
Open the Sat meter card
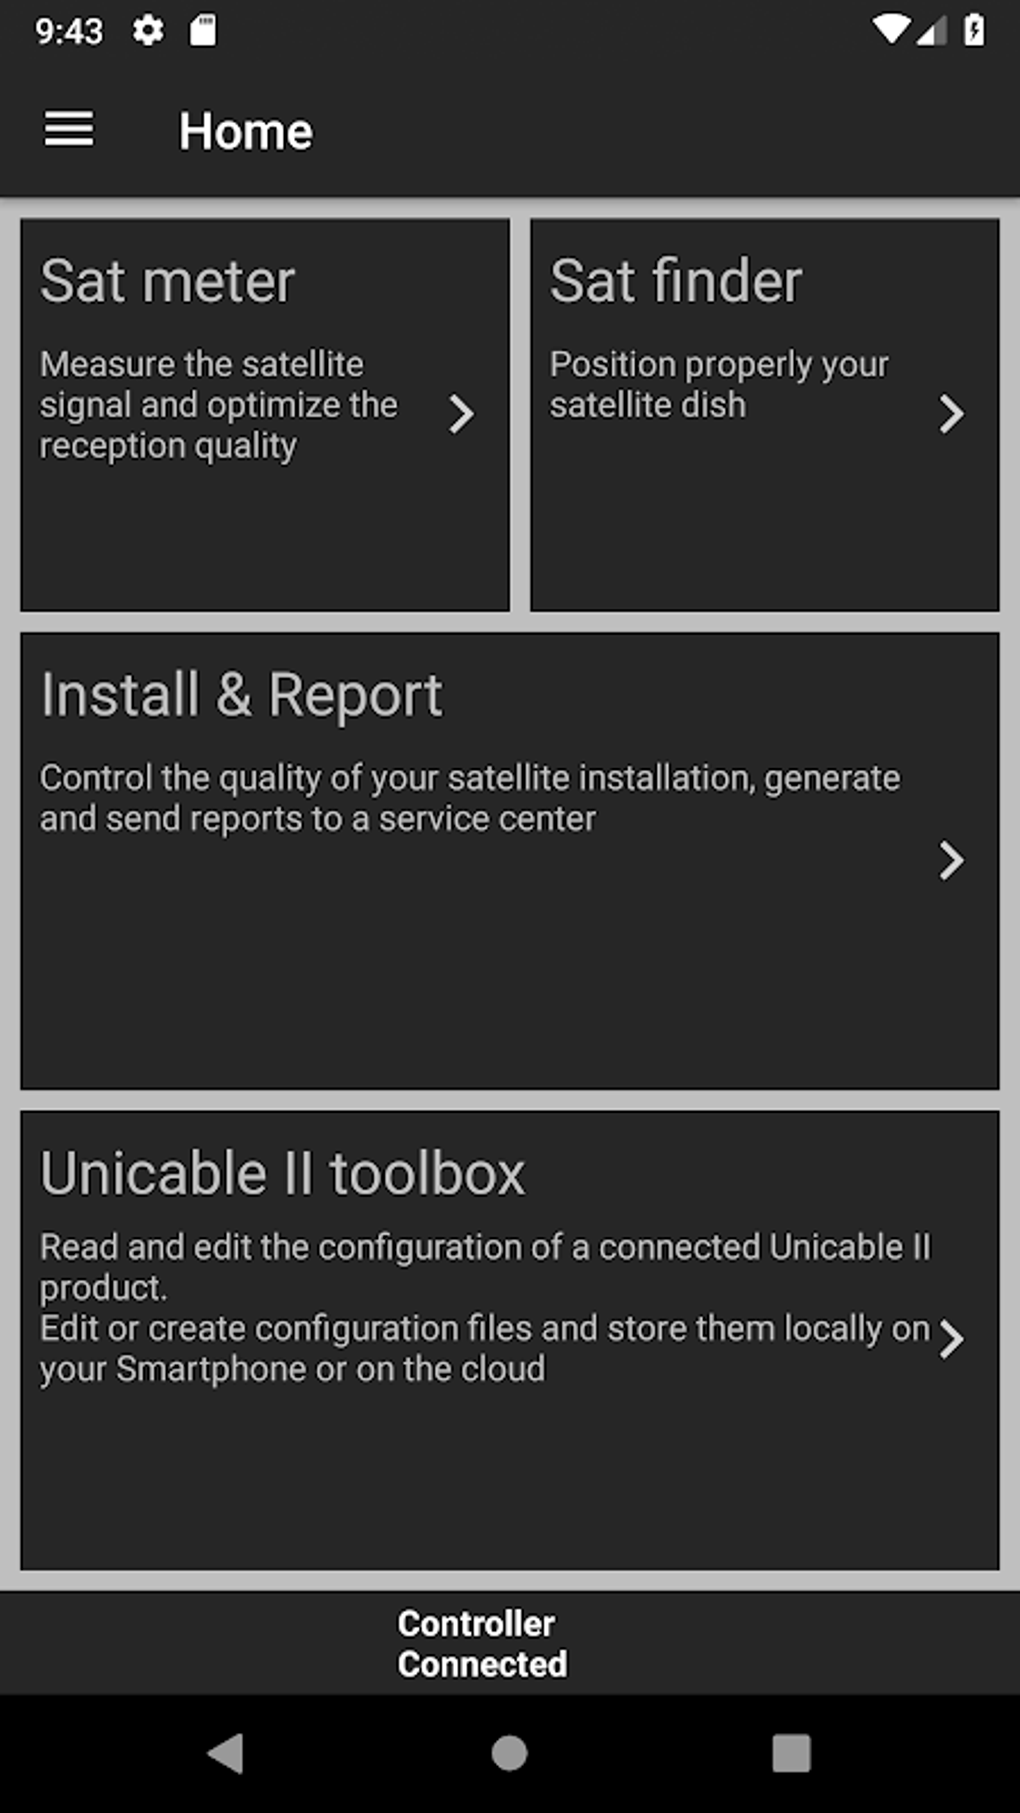tap(265, 413)
